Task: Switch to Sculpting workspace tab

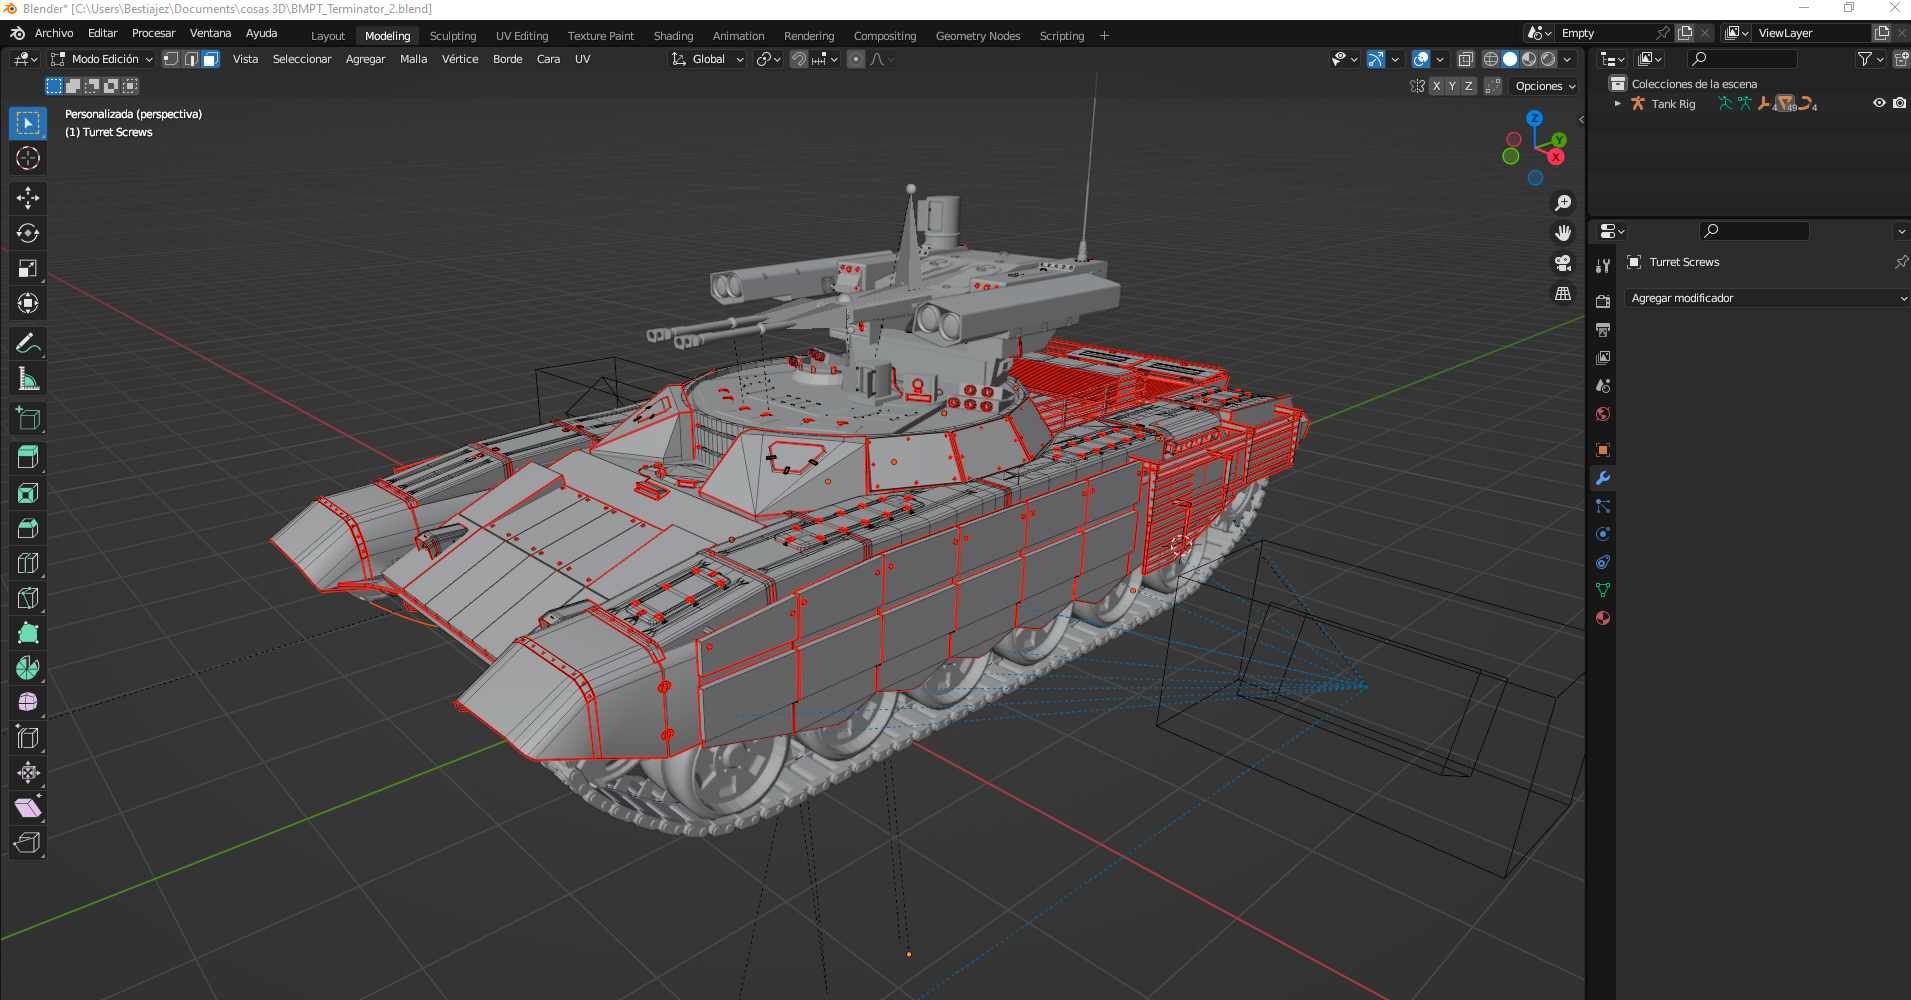Action: [453, 36]
